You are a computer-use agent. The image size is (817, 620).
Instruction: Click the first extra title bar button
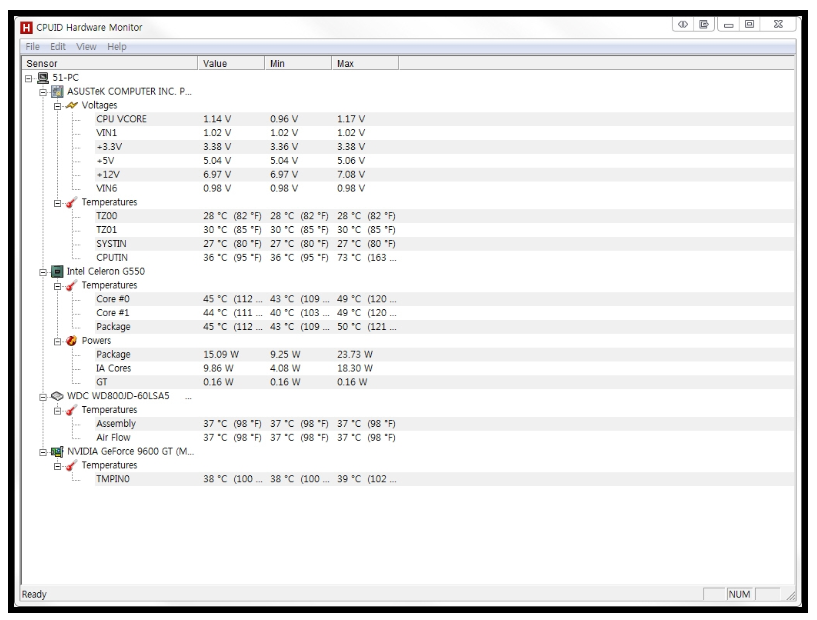pos(683,24)
